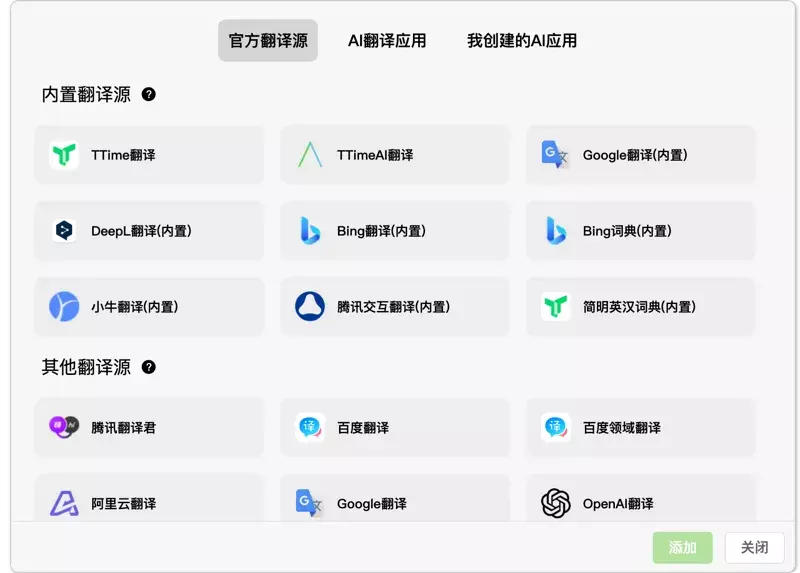
Task: Pick the Bing翻译(内置) logo icon
Action: point(310,231)
